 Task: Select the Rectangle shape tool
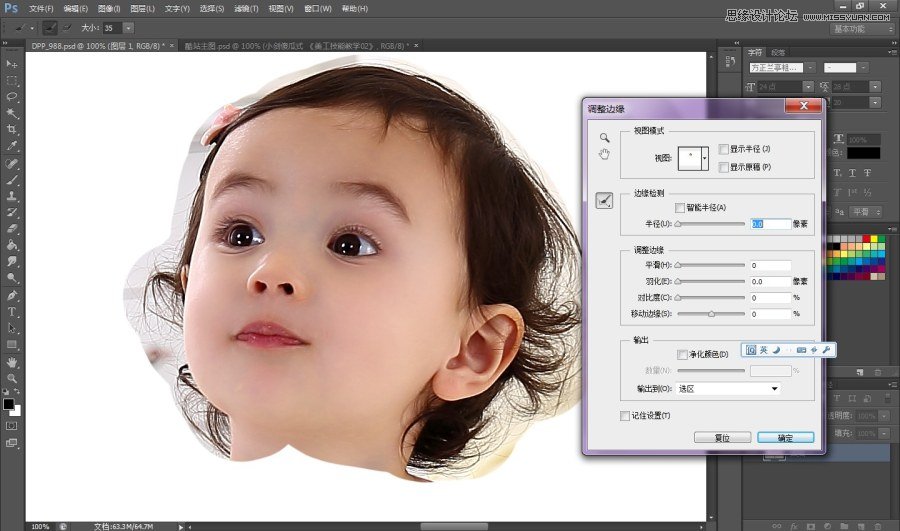coord(11,344)
